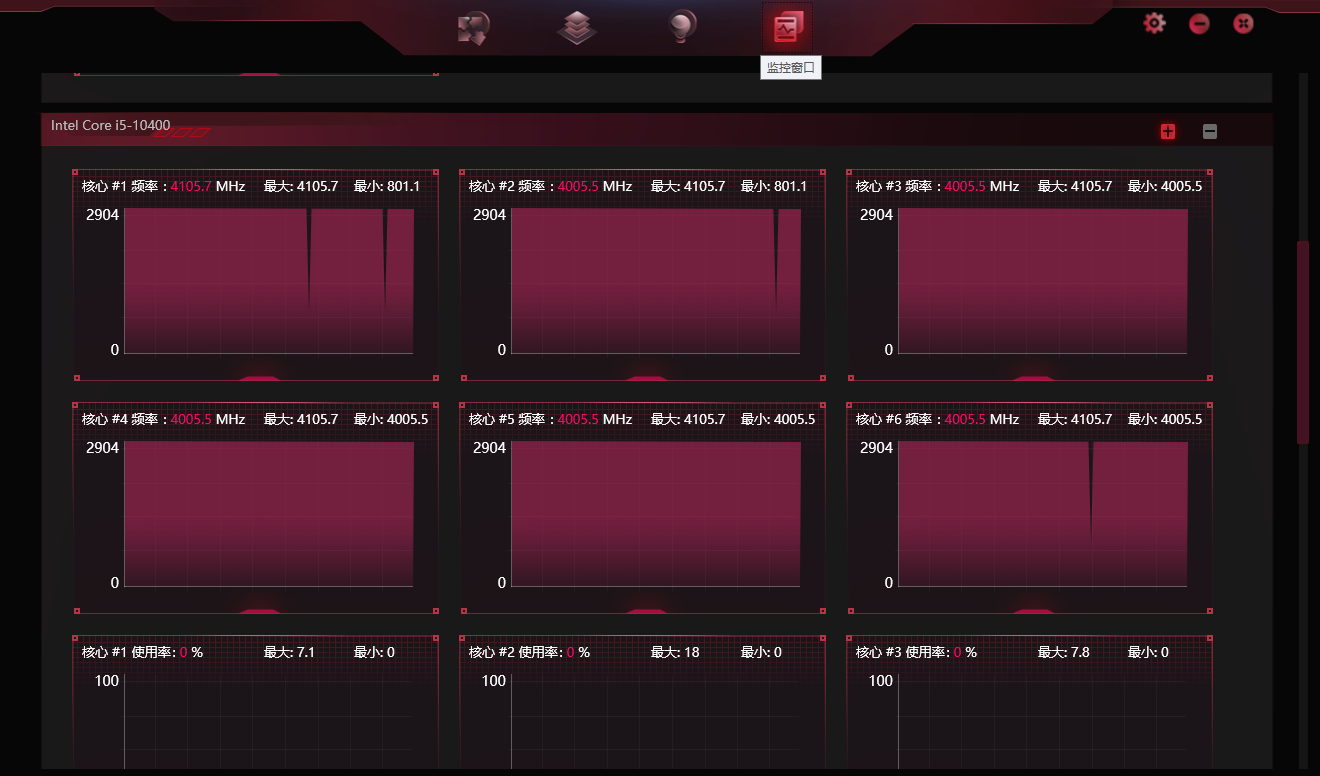The width and height of the screenshot is (1320, 776).
Task: Click the 核心 #1 使用率 title label
Action: [128, 652]
